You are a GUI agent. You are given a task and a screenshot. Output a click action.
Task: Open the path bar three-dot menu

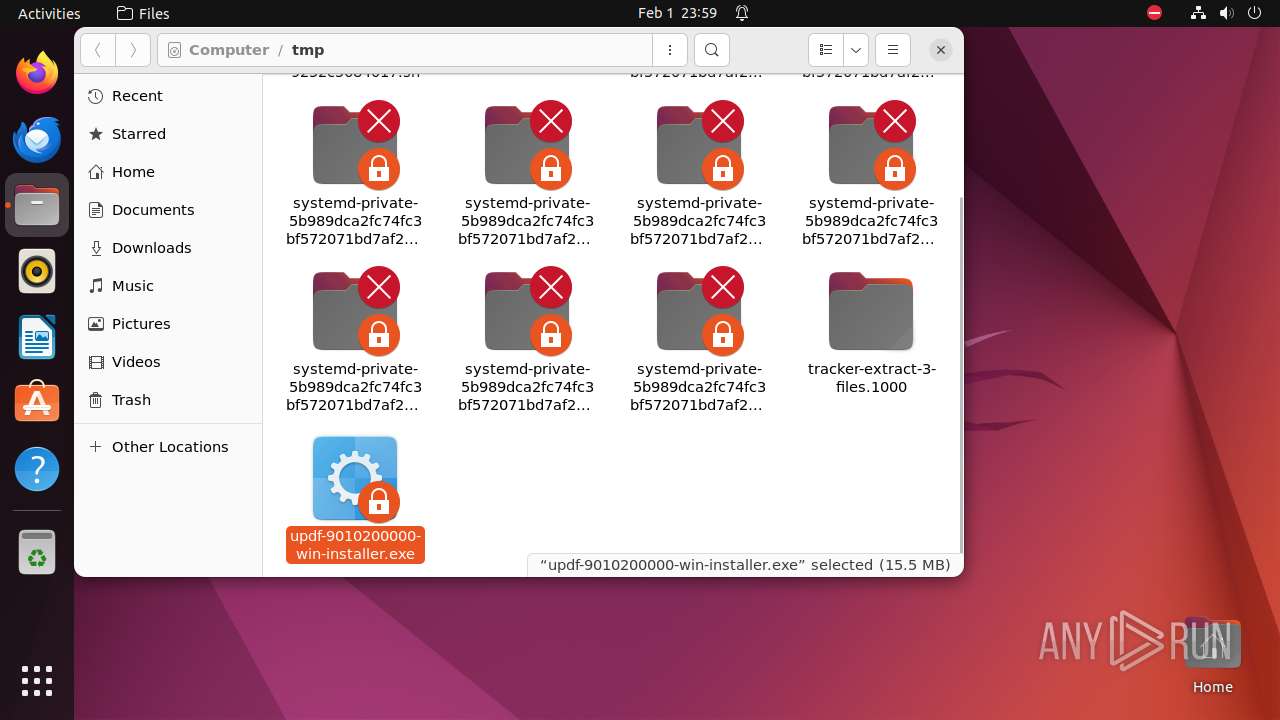click(669, 50)
